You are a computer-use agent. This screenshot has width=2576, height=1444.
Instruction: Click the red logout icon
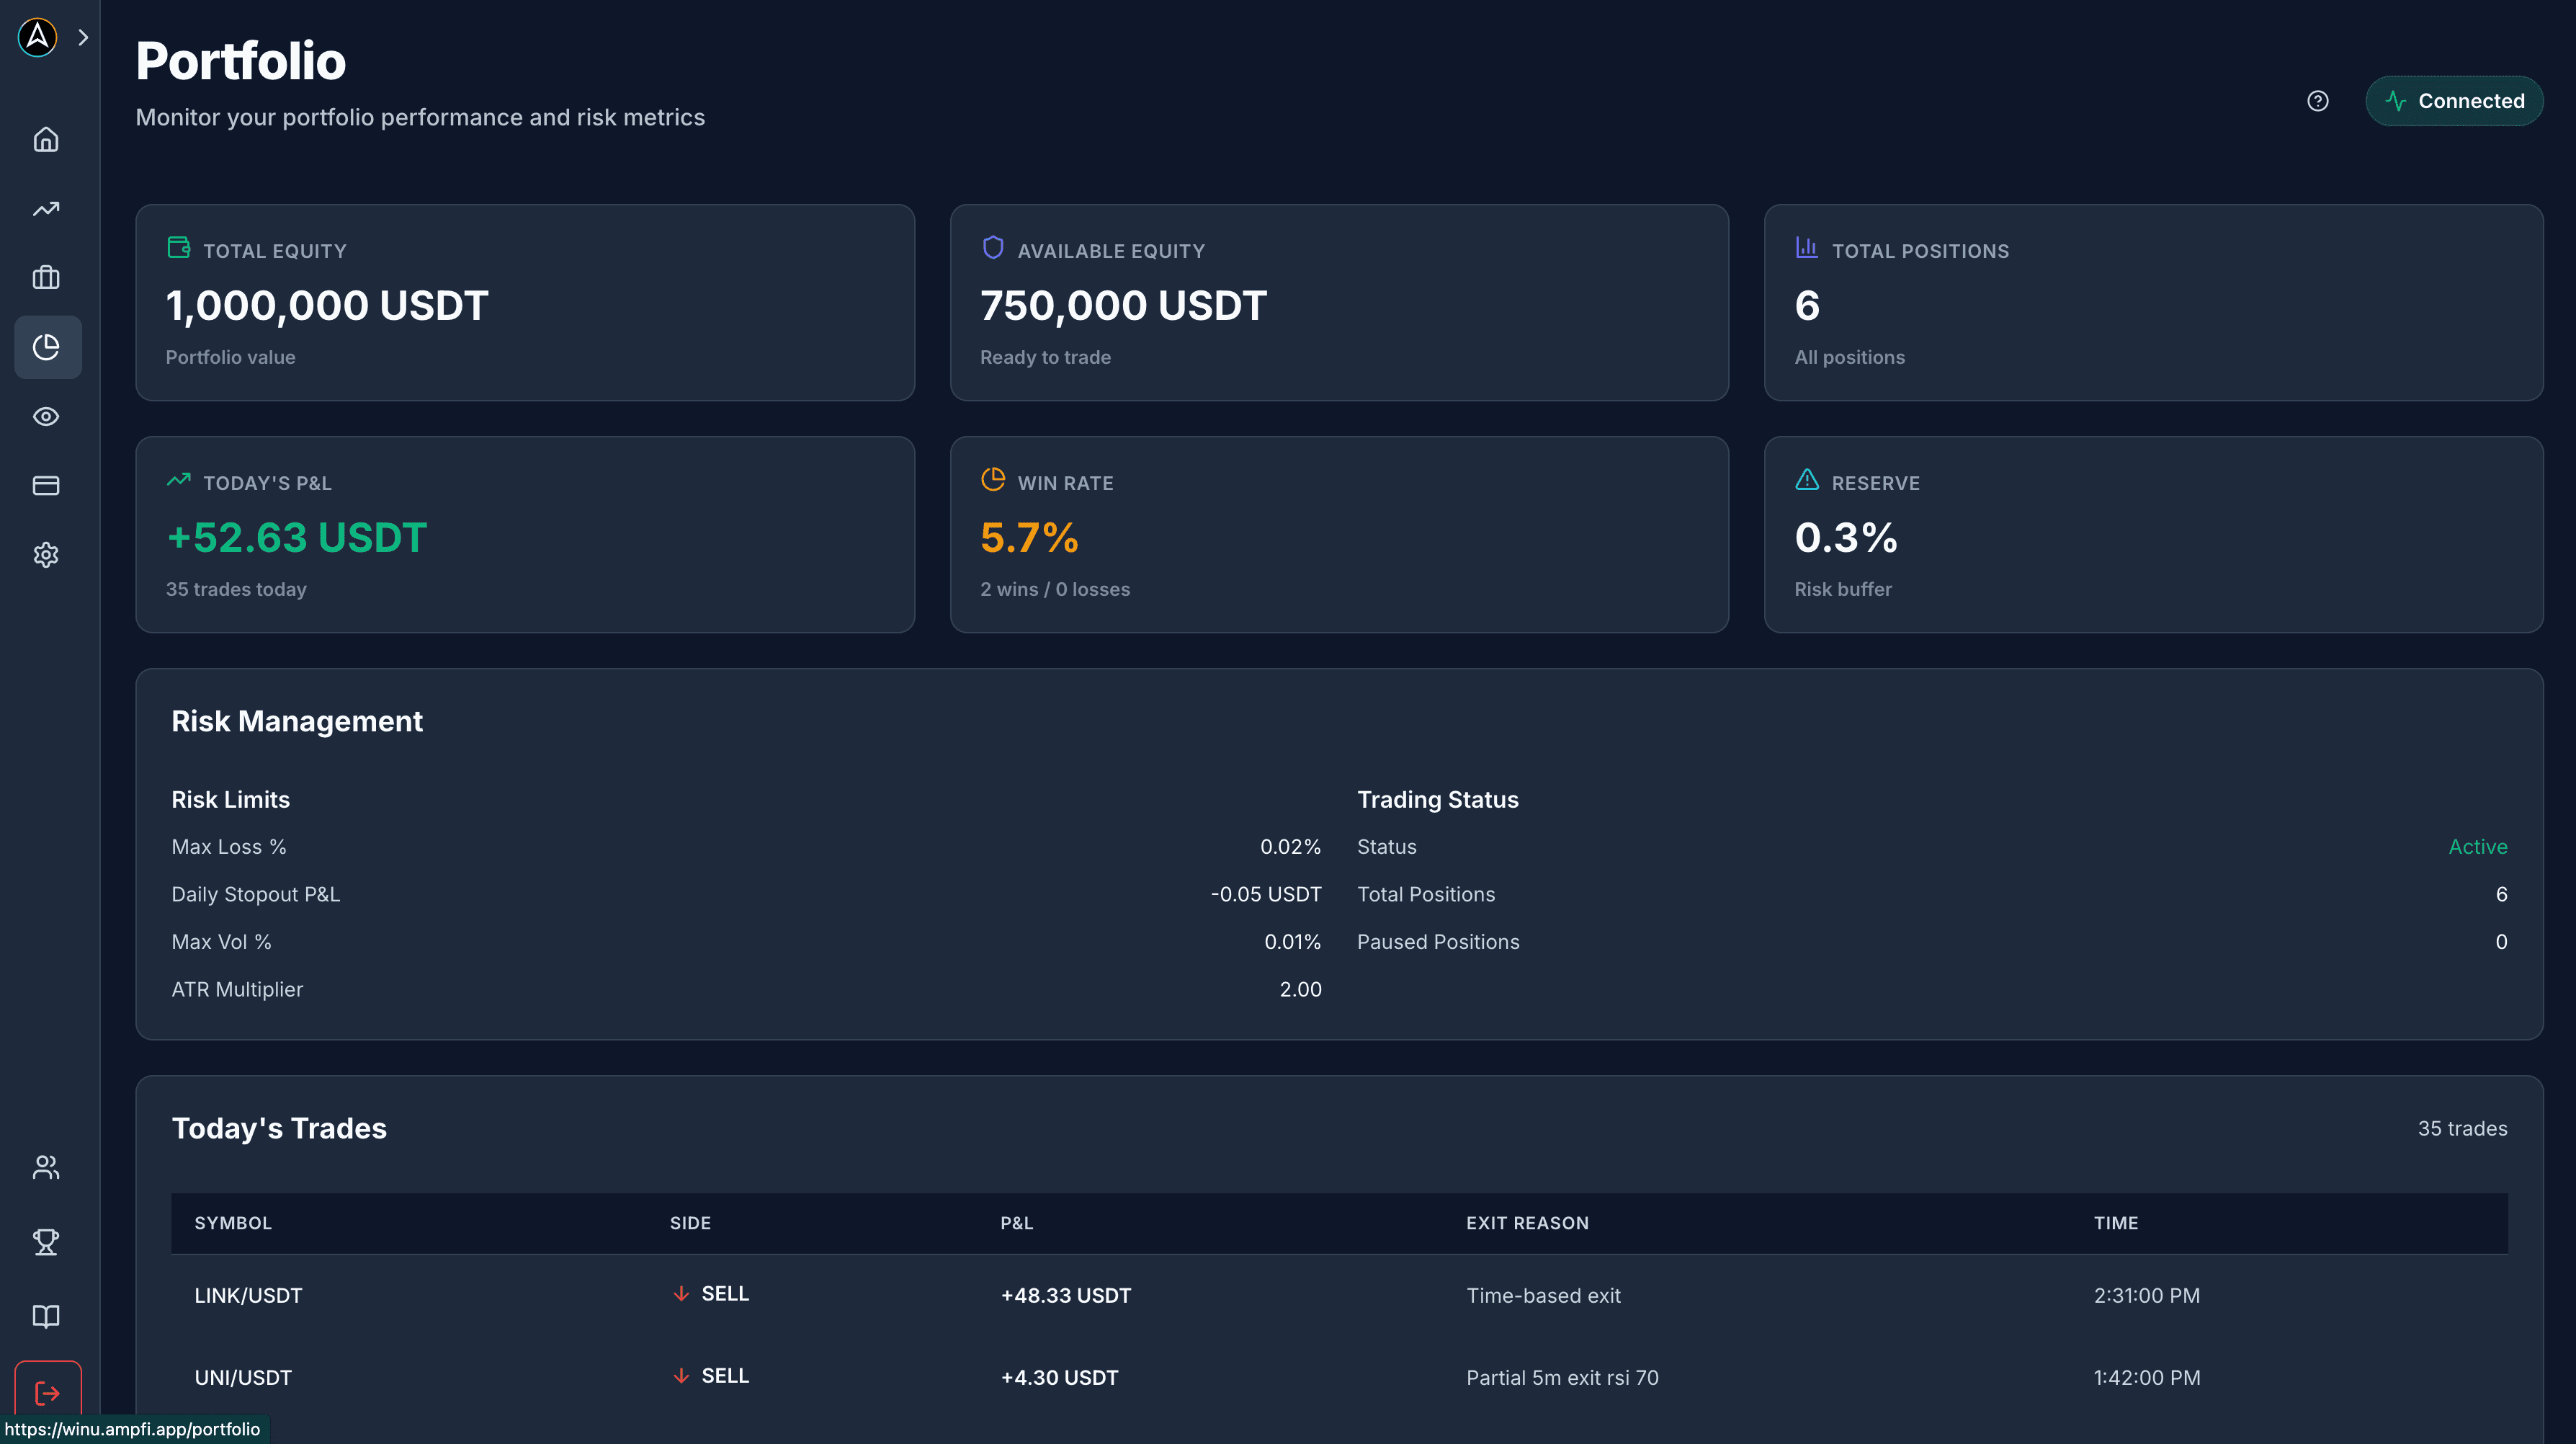point(47,1392)
